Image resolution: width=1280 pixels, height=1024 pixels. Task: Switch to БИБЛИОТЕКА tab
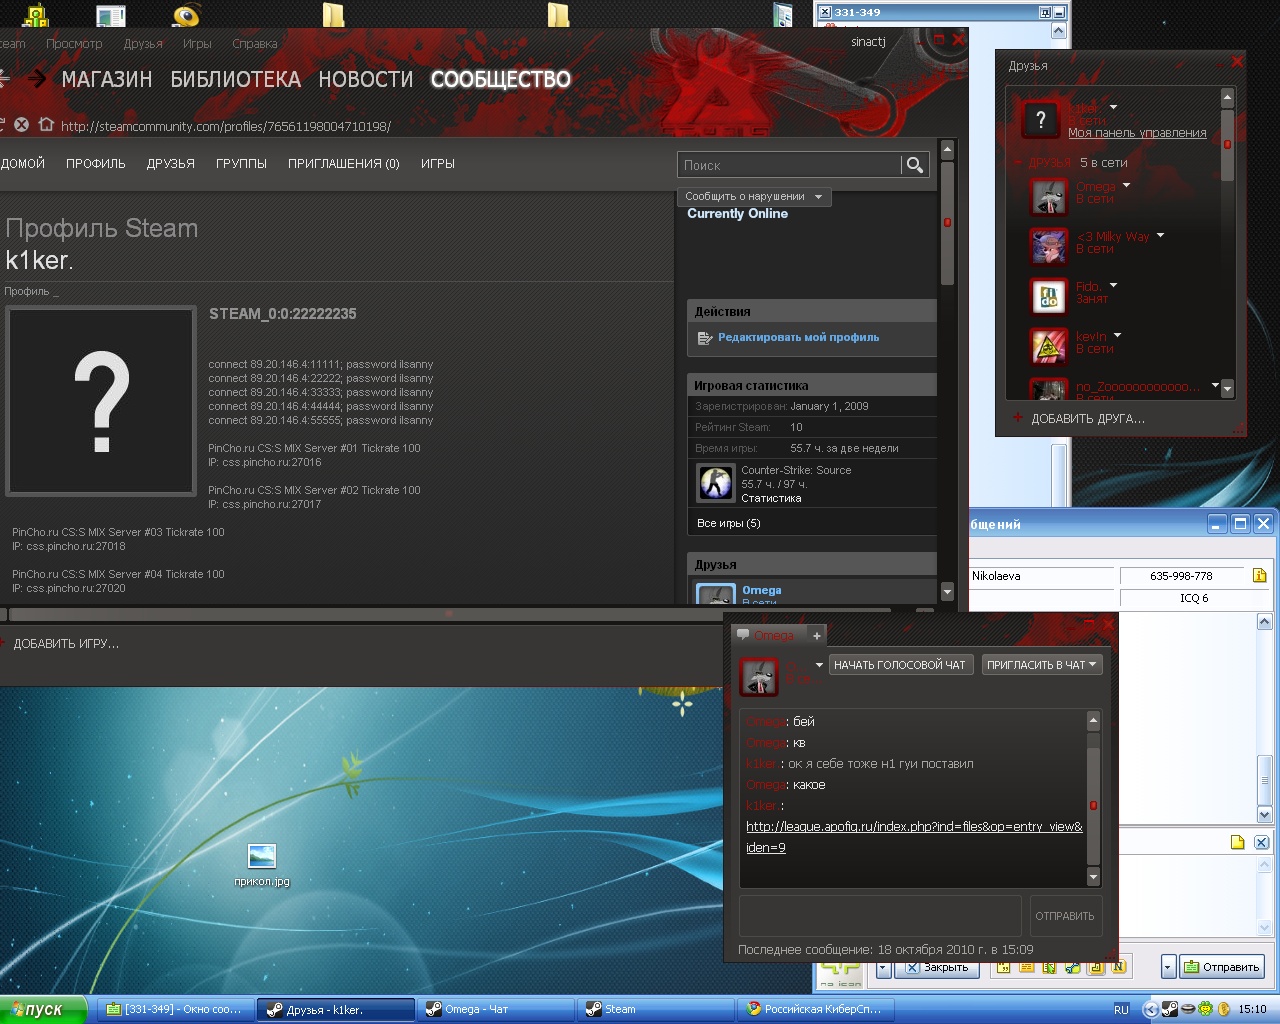pyautogui.click(x=235, y=79)
